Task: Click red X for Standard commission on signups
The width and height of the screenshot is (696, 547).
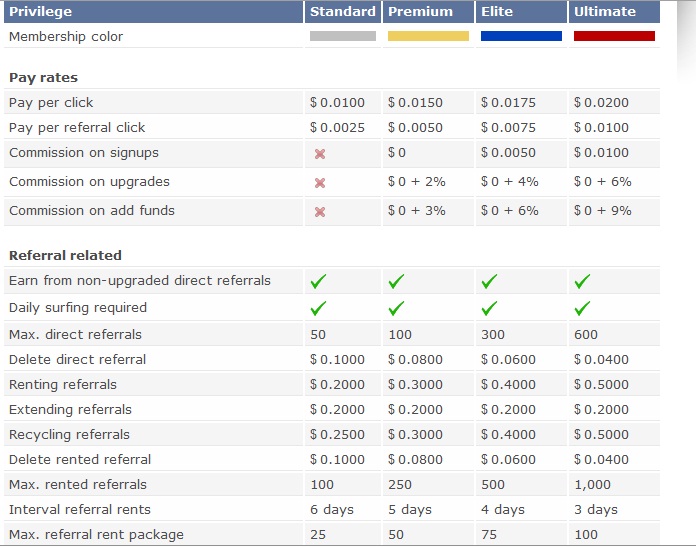Action: (x=320, y=154)
